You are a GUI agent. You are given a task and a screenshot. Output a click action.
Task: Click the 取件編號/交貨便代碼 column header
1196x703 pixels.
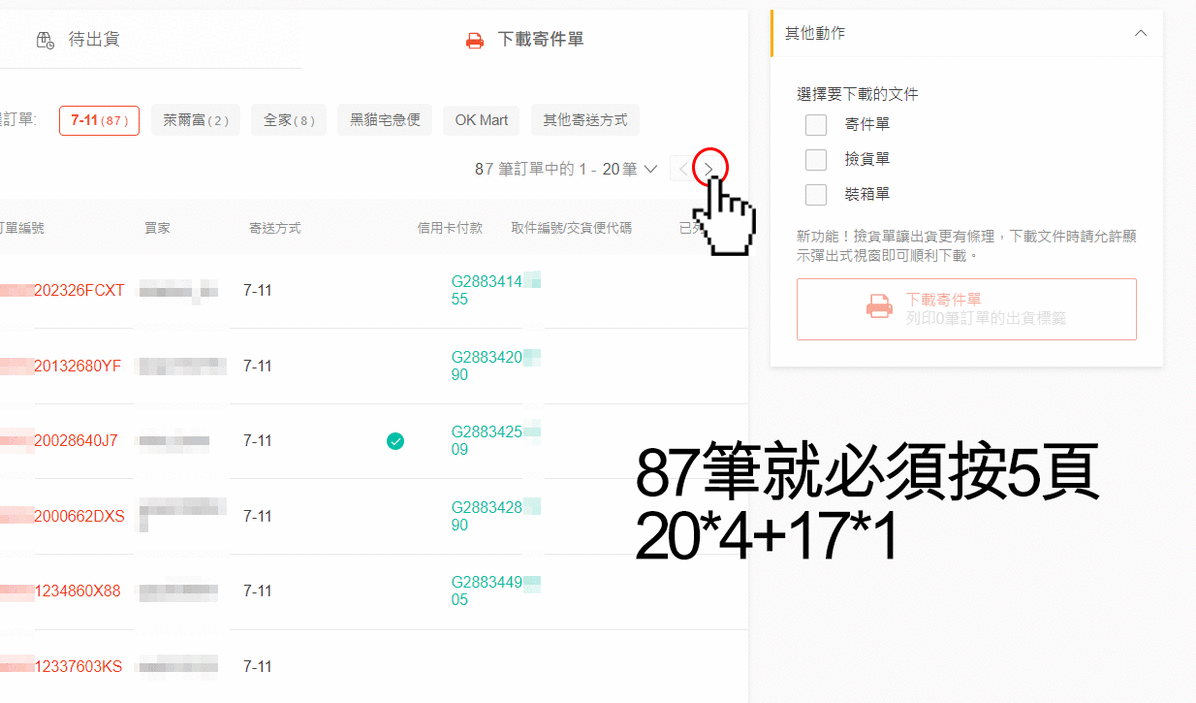point(571,228)
